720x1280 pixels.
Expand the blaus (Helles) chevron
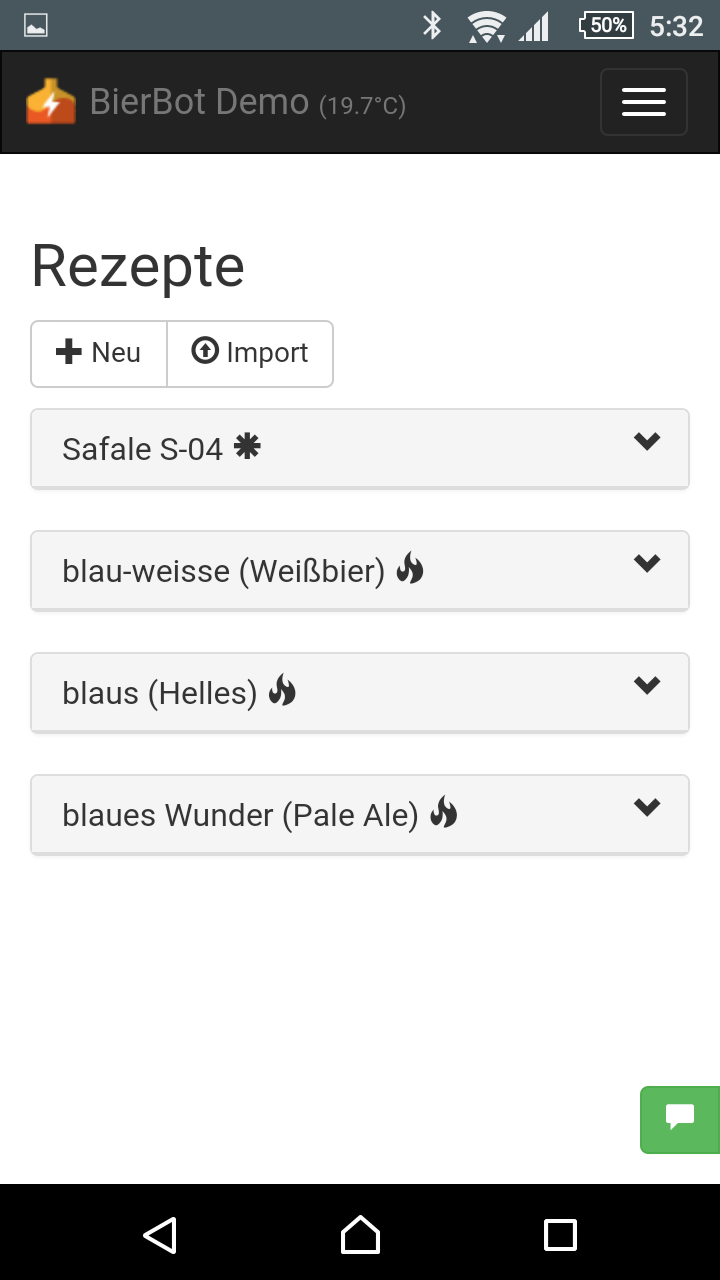pos(647,685)
